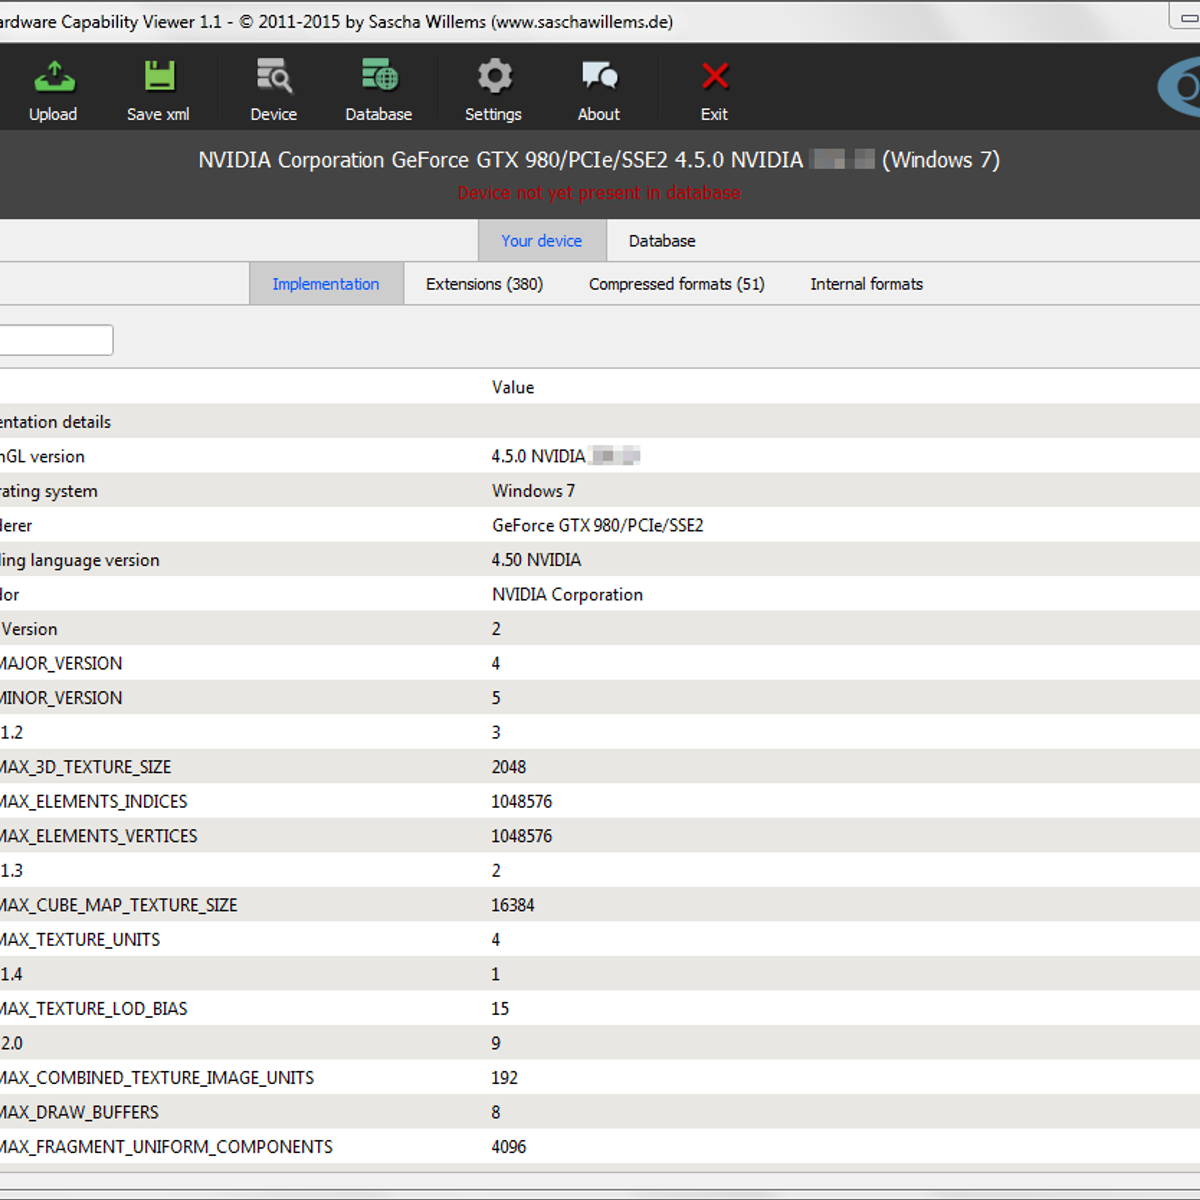Click the 192 value cell
The width and height of the screenshot is (1200, 1200).
pos(504,1077)
